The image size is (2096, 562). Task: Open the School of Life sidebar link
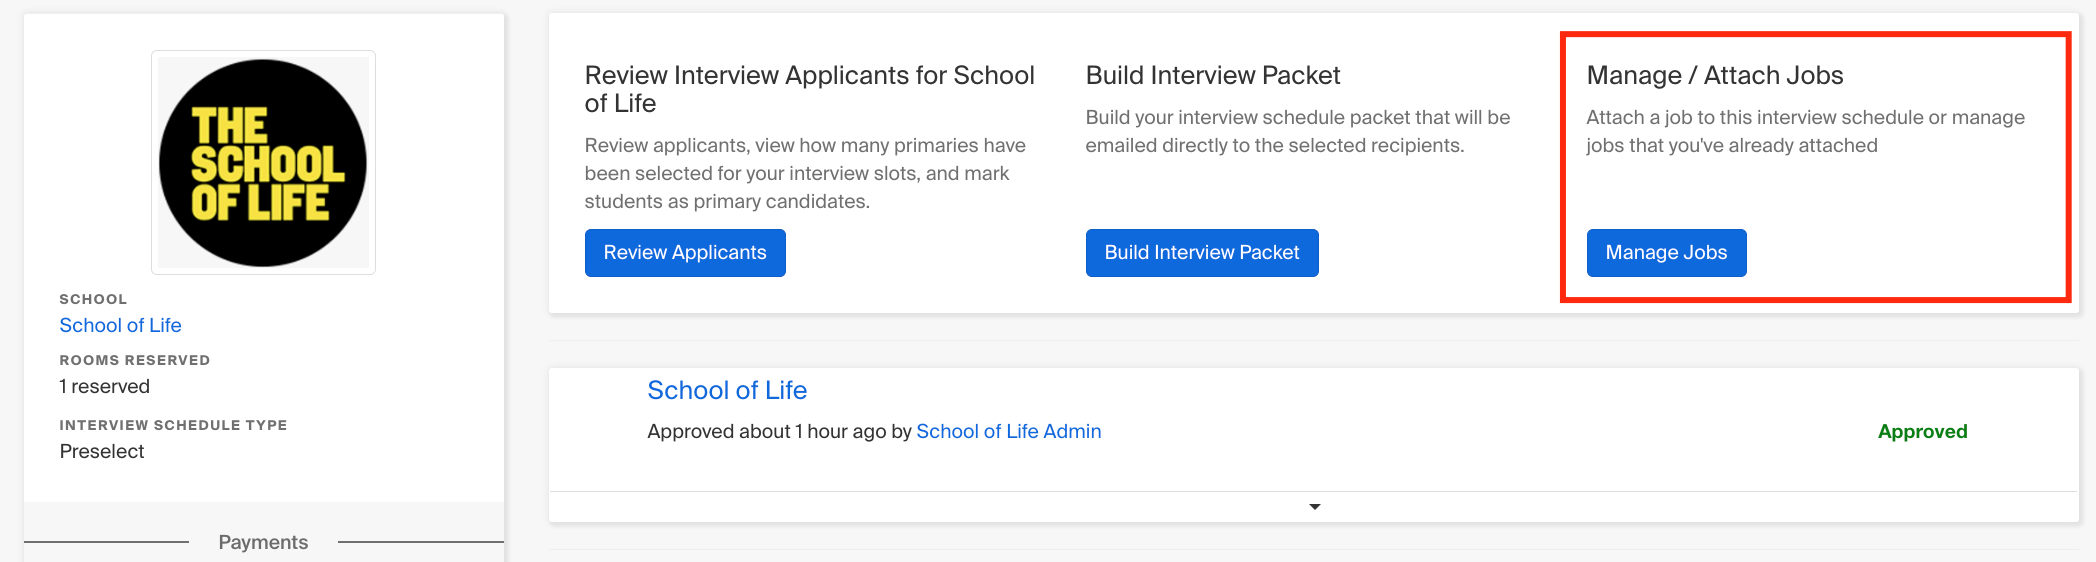(x=120, y=325)
